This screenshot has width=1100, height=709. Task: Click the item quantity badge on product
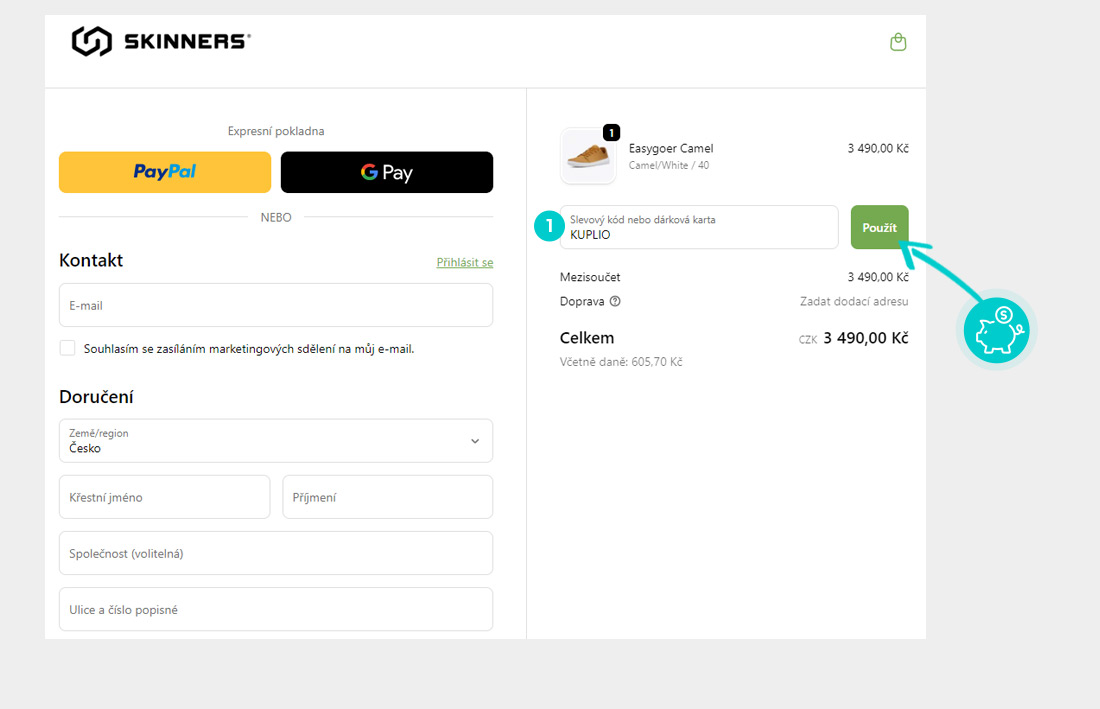tap(612, 132)
